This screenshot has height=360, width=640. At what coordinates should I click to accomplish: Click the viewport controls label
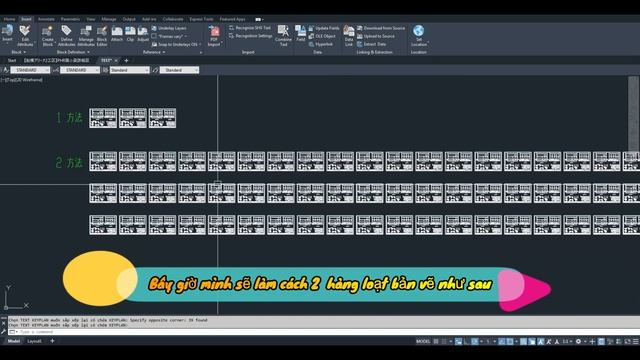(22, 80)
